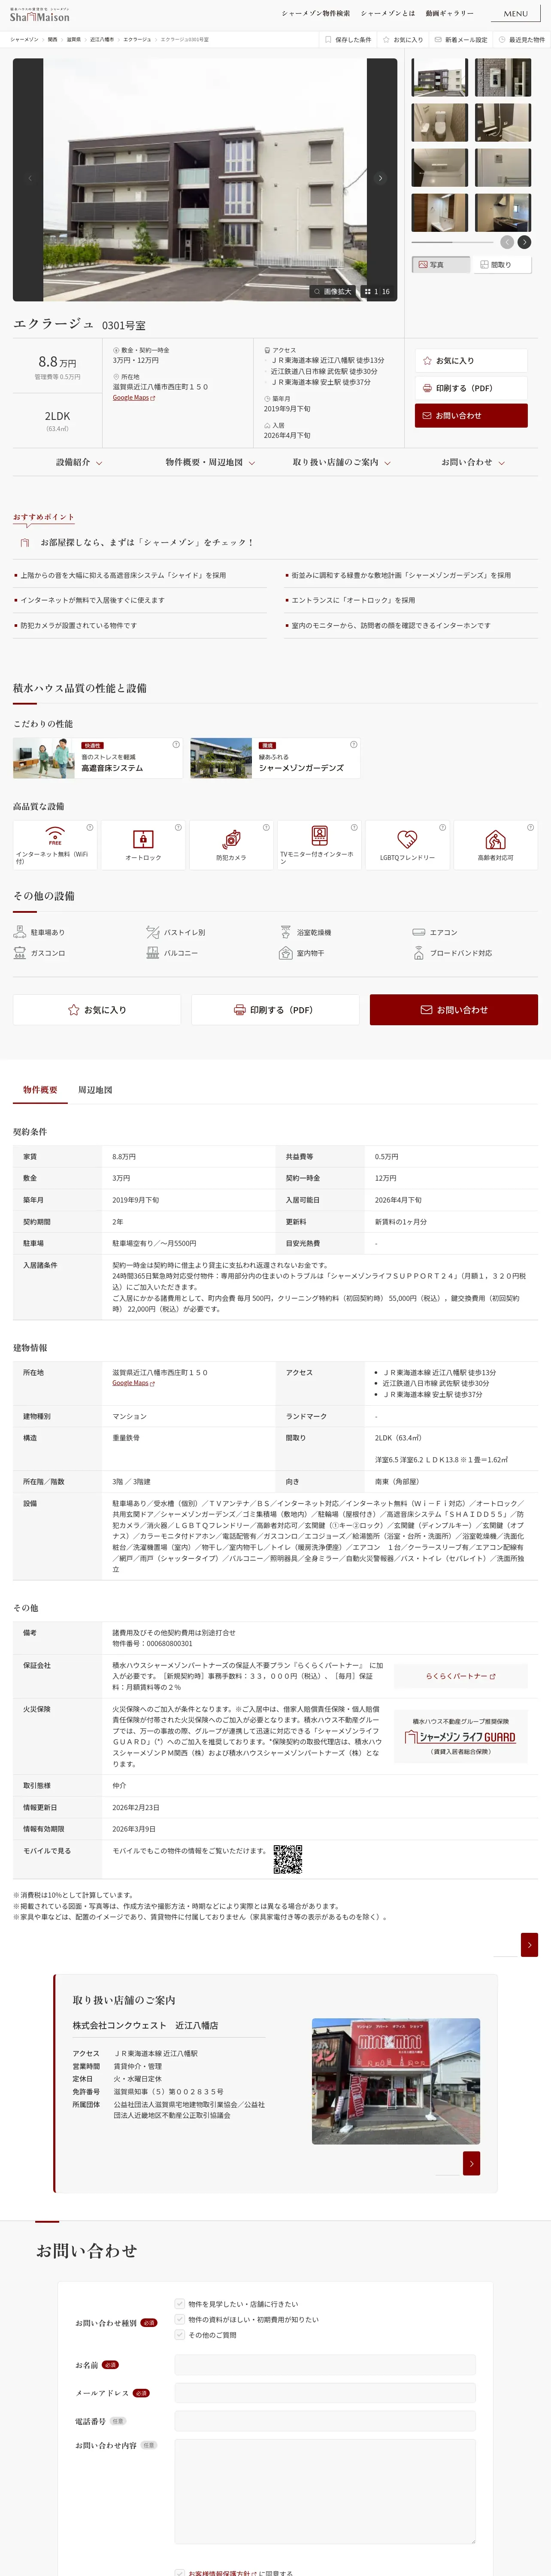551x2576 pixels.
Task: Click the red お問い合わせ button beside the summary
Action: (x=471, y=415)
